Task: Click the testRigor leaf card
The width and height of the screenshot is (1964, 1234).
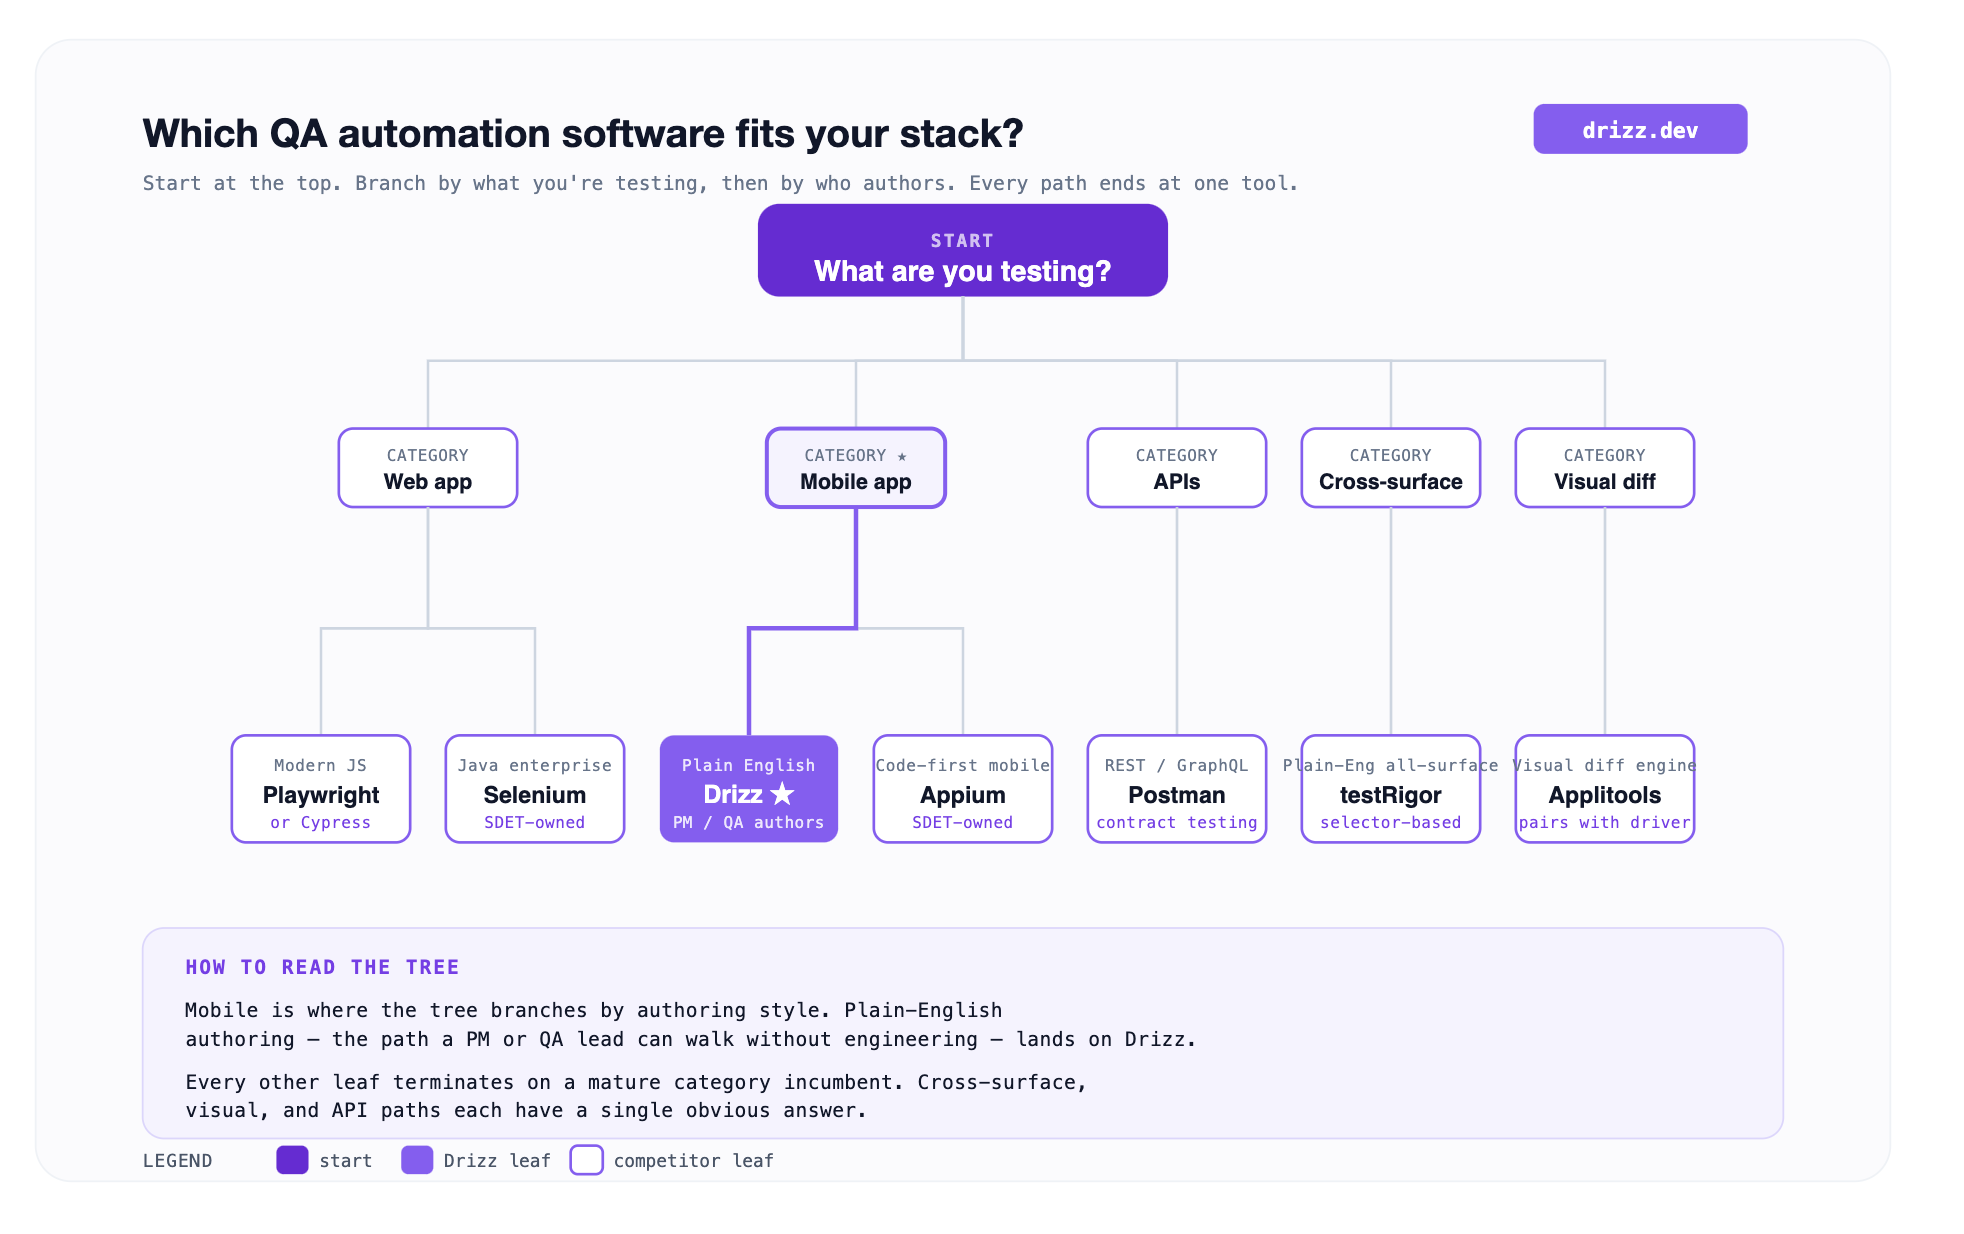Action: (x=1391, y=789)
